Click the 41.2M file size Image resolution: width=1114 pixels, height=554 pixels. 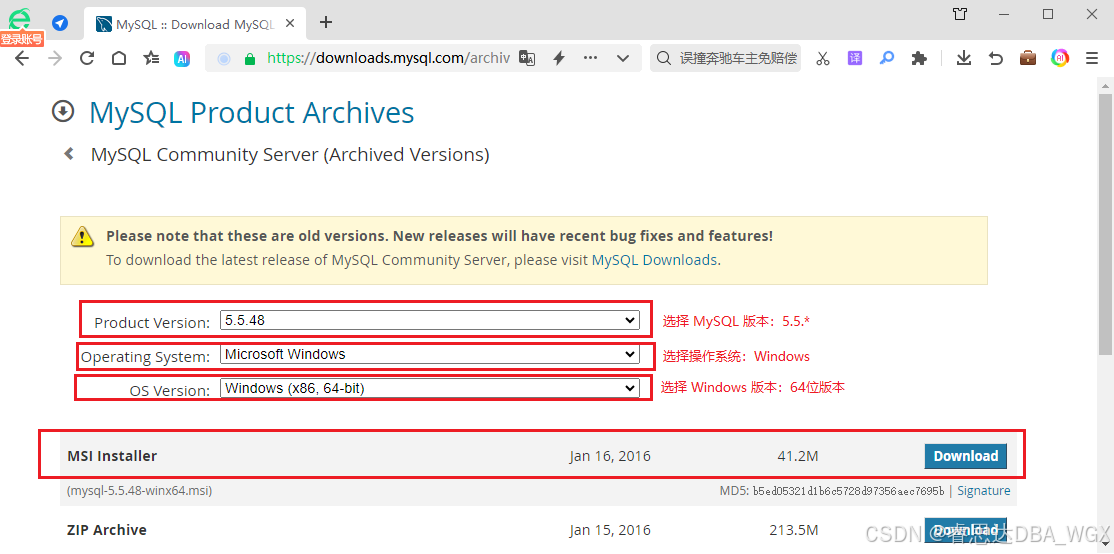pyautogui.click(x=798, y=456)
